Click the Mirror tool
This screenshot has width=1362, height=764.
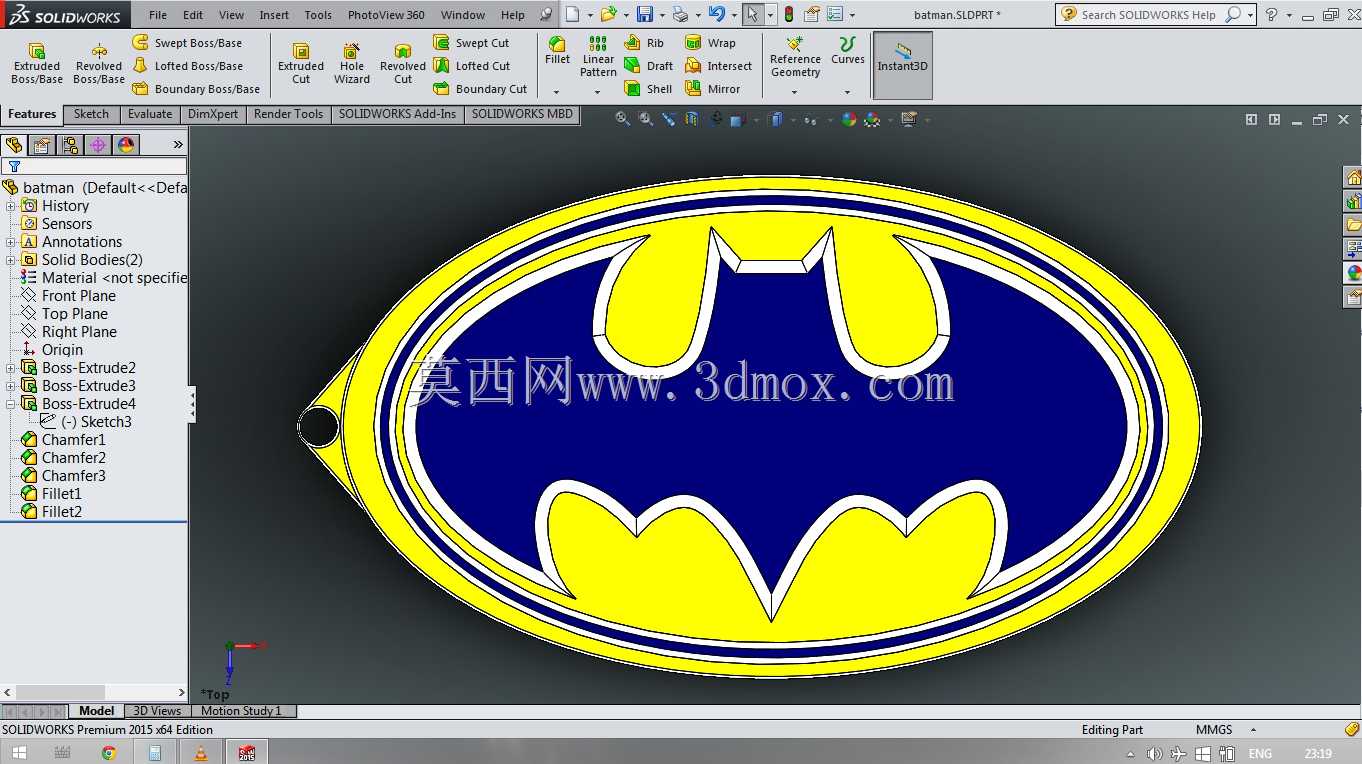click(712, 89)
